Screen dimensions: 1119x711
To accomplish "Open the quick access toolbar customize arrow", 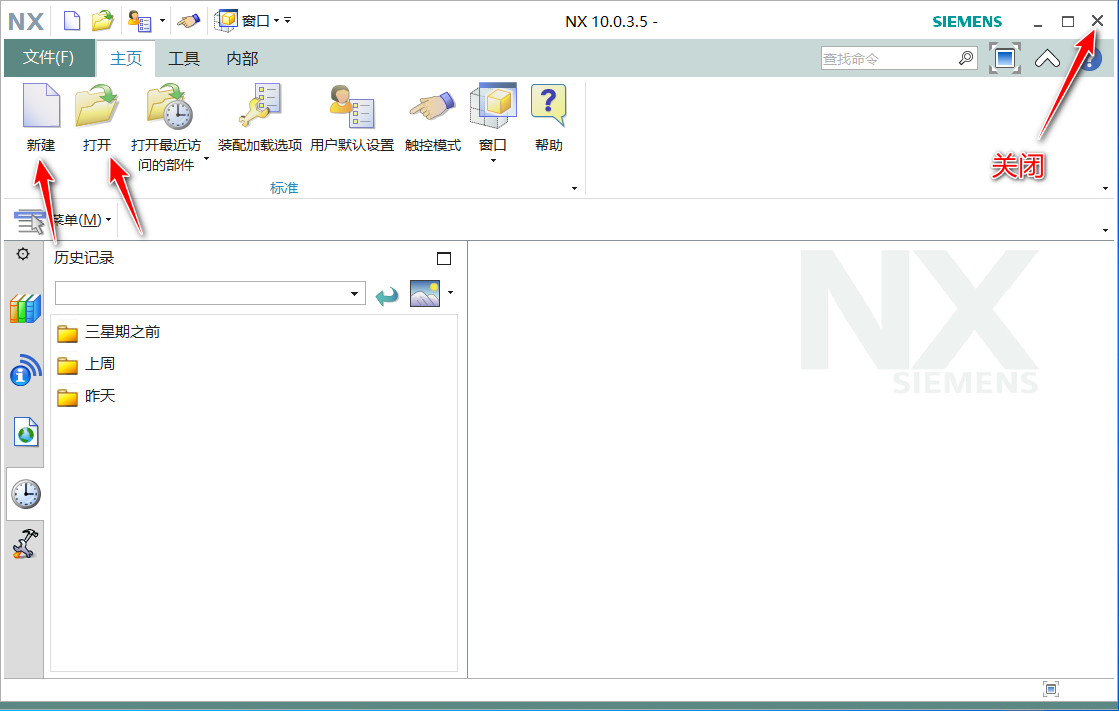I will point(288,21).
